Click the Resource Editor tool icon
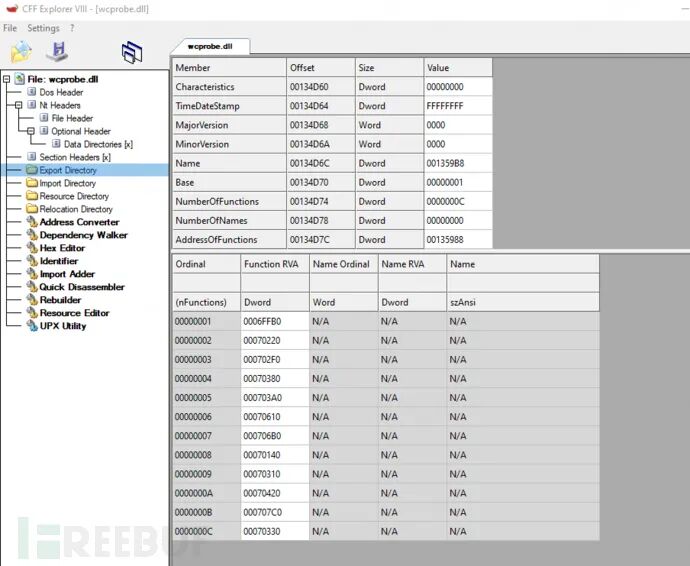 point(32,313)
